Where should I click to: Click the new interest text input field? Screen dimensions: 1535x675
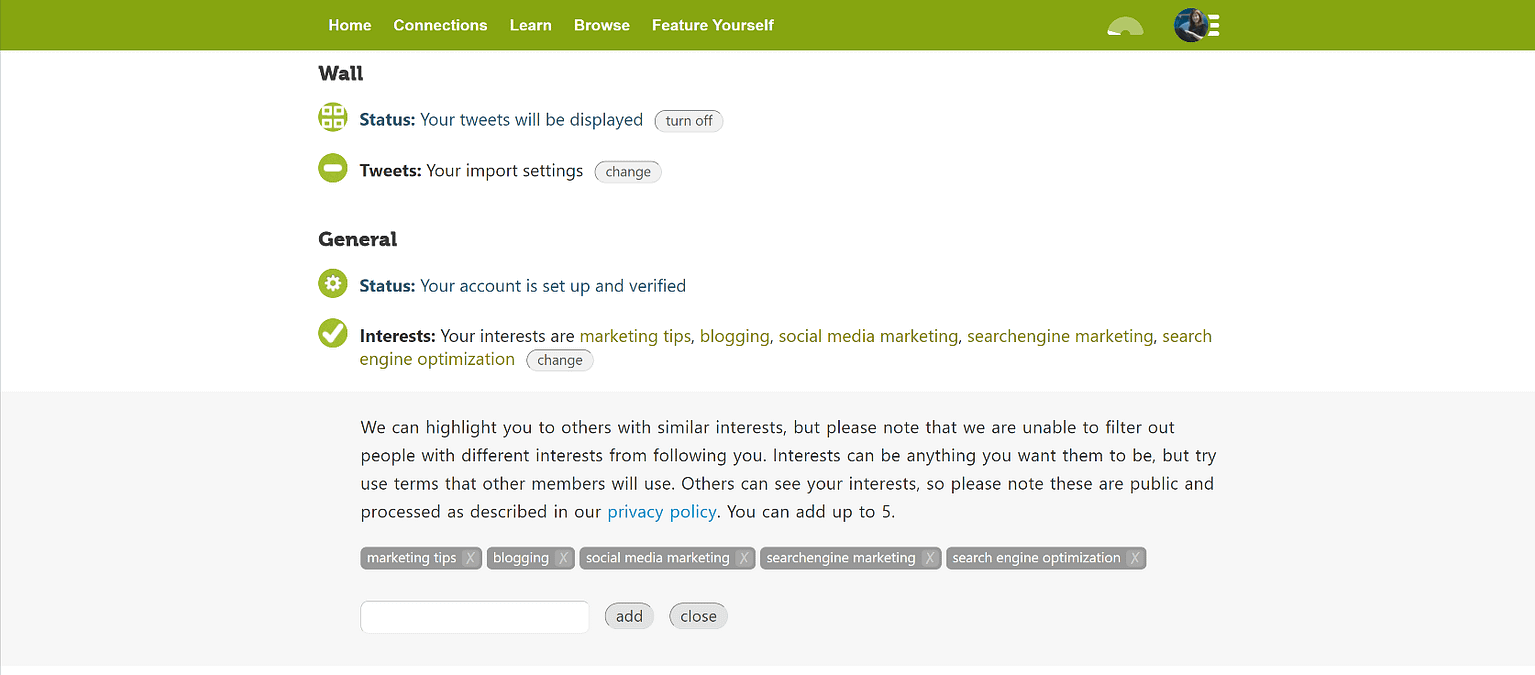tap(474, 616)
